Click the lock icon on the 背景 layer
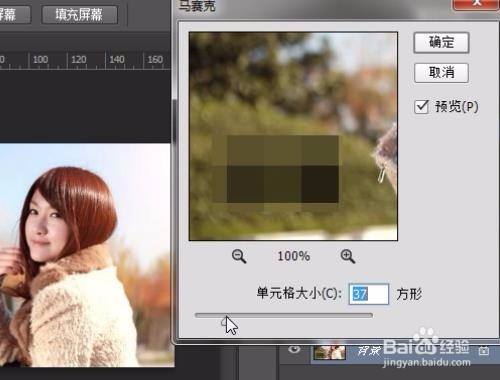500x380 pixels. coord(484,351)
